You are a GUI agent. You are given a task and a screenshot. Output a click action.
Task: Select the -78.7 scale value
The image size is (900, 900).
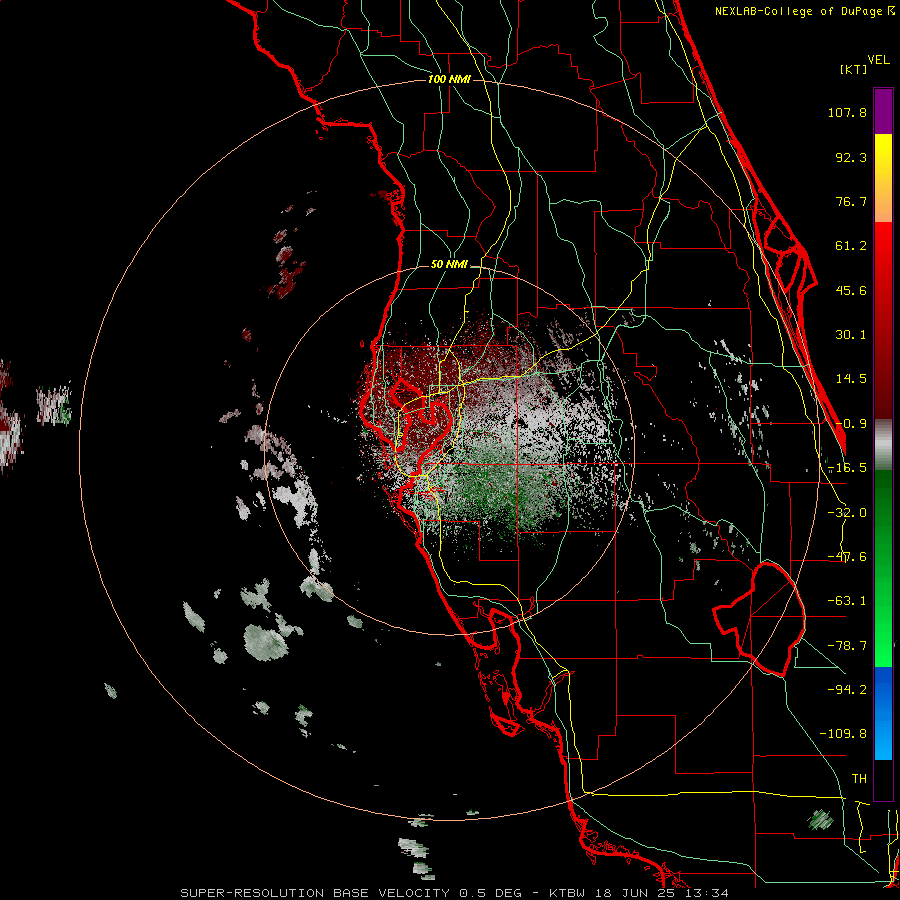(847, 646)
